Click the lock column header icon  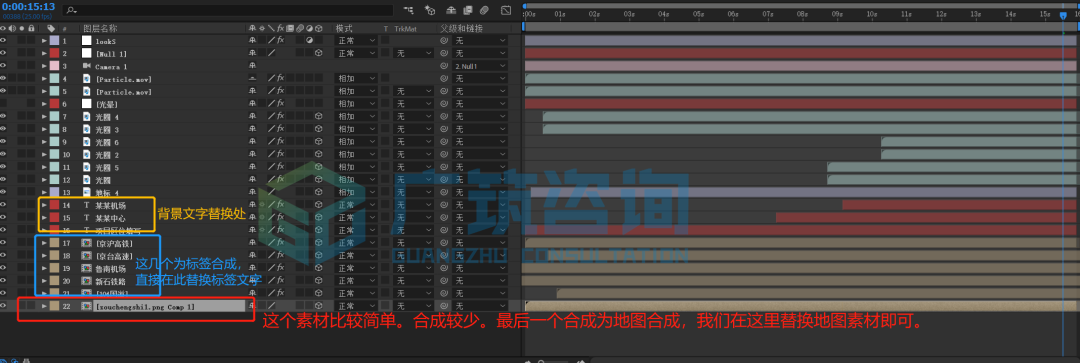click(x=32, y=28)
